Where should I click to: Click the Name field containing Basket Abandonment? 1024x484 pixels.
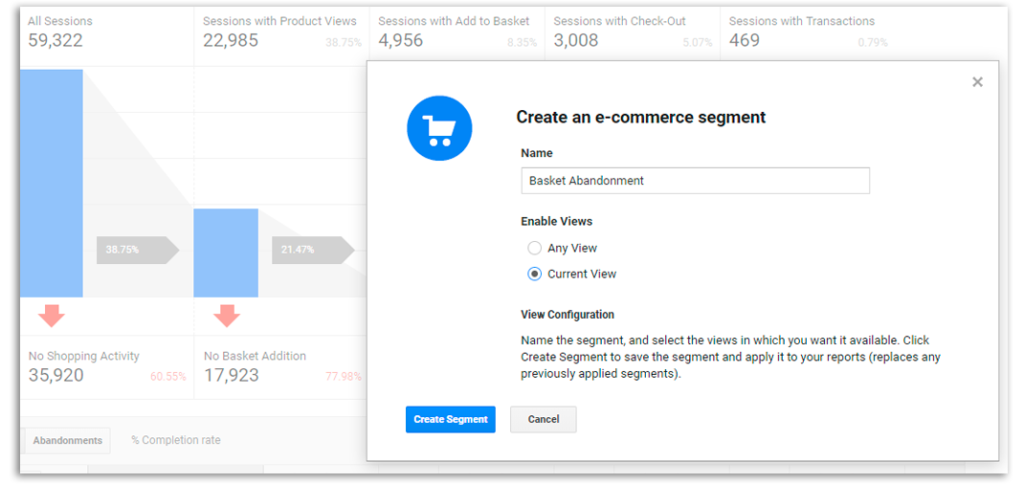tap(695, 181)
